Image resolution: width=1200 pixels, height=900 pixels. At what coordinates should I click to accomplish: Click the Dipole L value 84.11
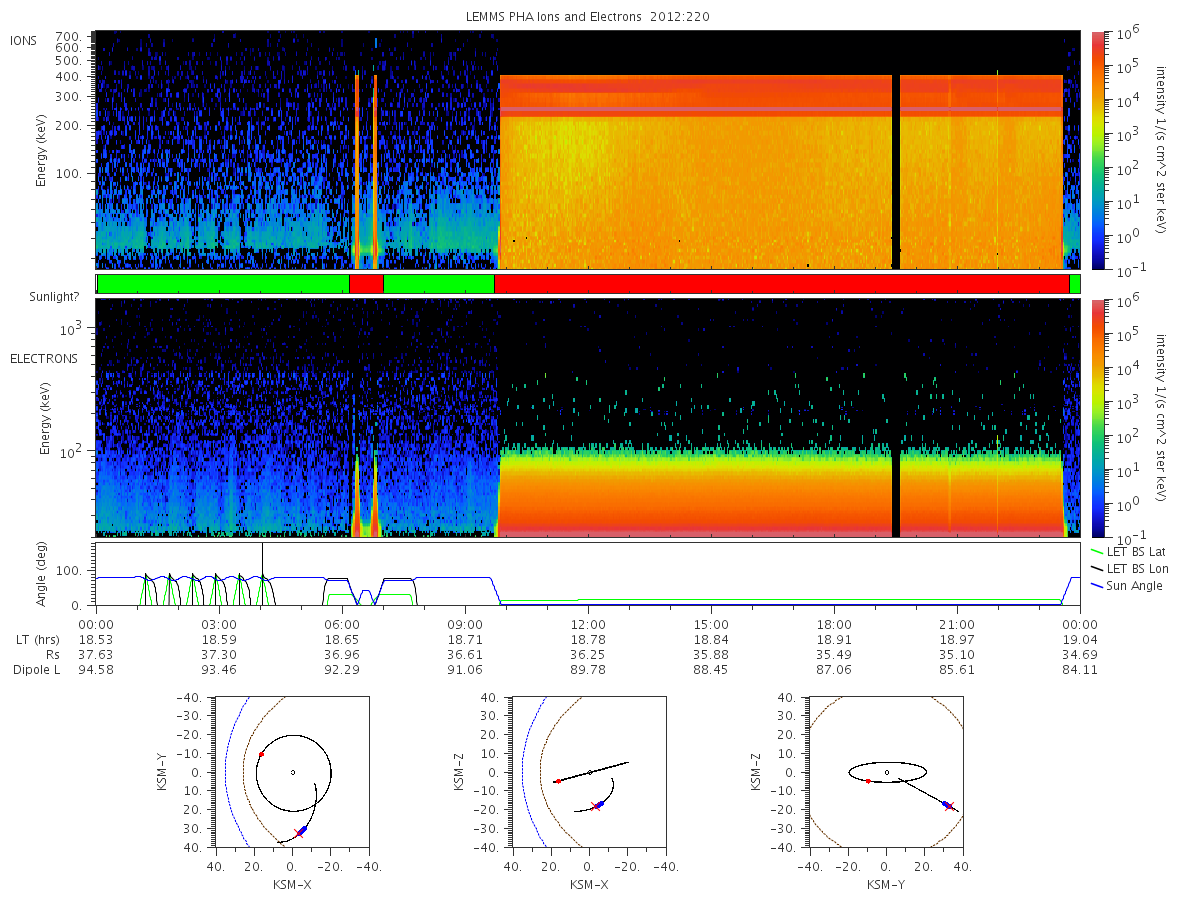point(1080,670)
